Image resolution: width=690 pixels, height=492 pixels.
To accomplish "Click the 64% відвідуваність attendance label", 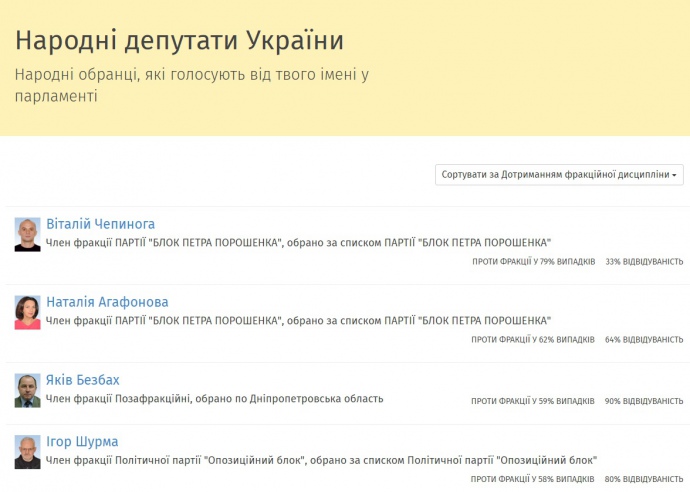I will 644,340.
